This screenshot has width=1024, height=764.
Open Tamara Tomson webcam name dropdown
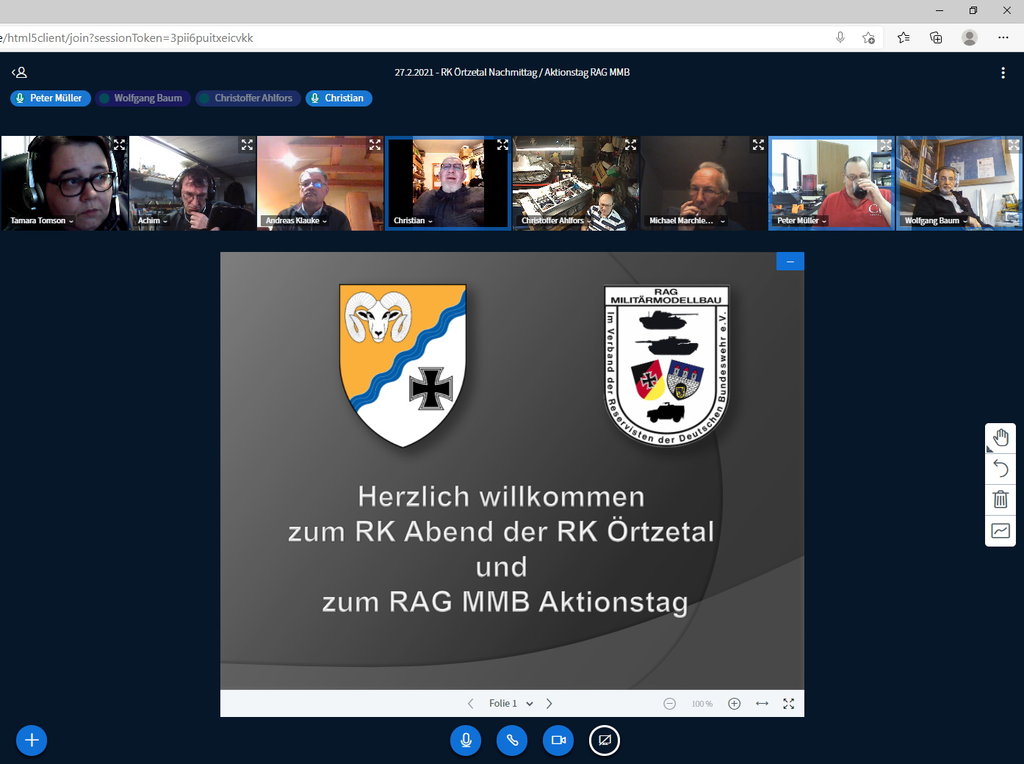(x=41, y=221)
